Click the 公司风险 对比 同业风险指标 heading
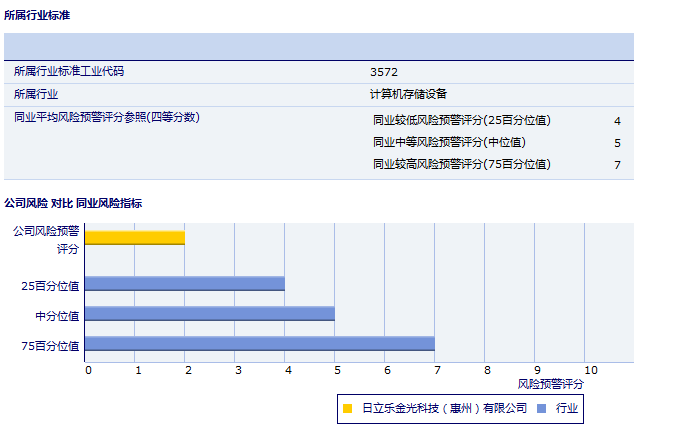 pyautogui.click(x=73, y=203)
